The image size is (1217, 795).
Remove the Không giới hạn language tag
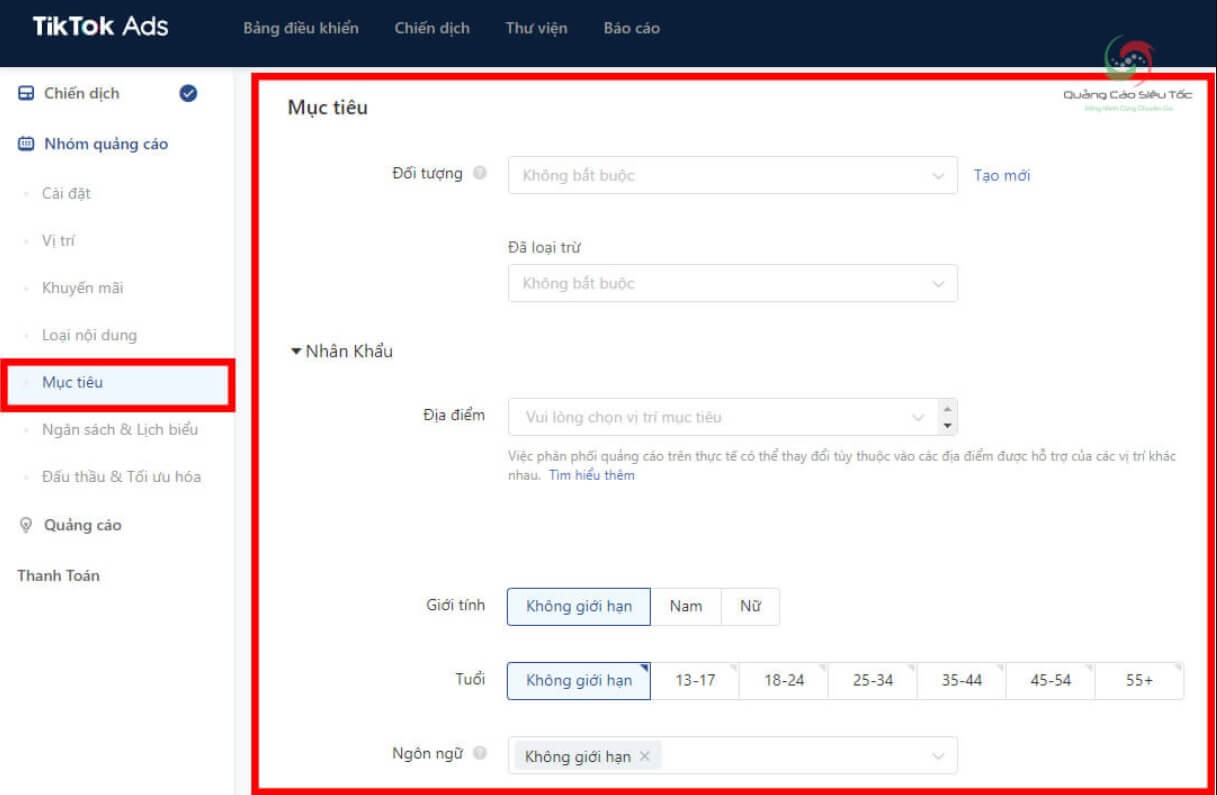645,757
